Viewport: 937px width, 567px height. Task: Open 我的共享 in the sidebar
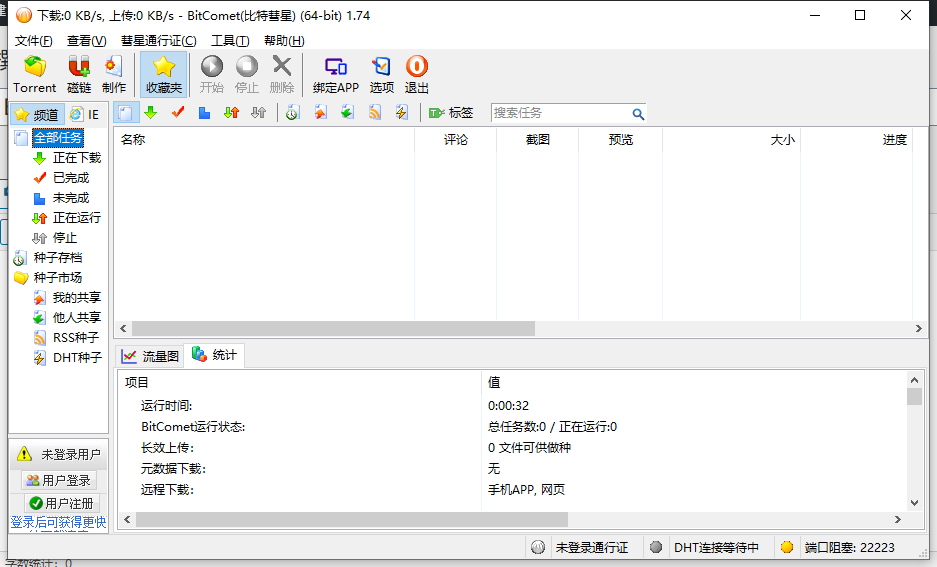pyautogui.click(x=76, y=298)
